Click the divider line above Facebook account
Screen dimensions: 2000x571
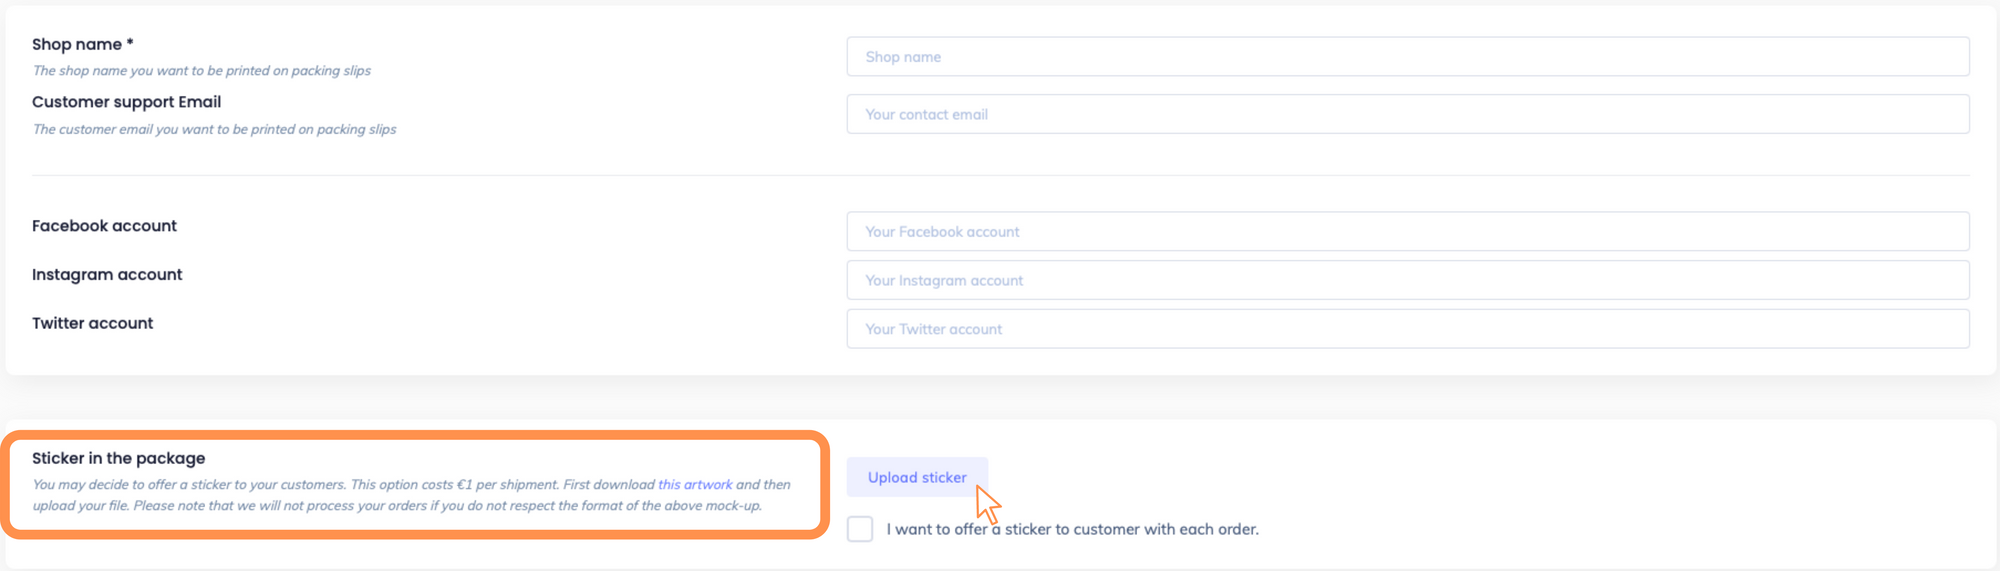pyautogui.click(x=1000, y=176)
